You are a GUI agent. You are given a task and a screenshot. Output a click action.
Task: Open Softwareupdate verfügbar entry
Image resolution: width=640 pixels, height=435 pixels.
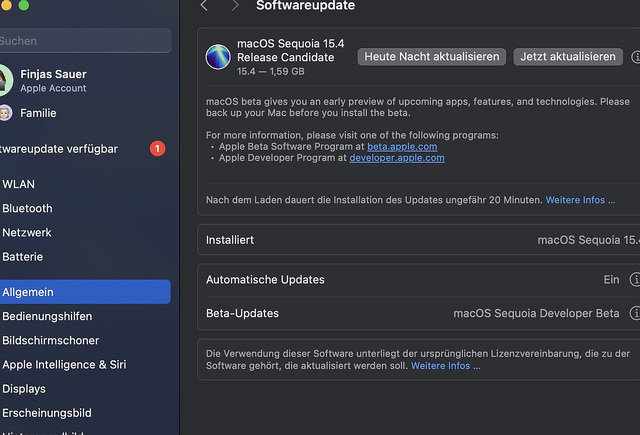pyautogui.click(x=85, y=149)
